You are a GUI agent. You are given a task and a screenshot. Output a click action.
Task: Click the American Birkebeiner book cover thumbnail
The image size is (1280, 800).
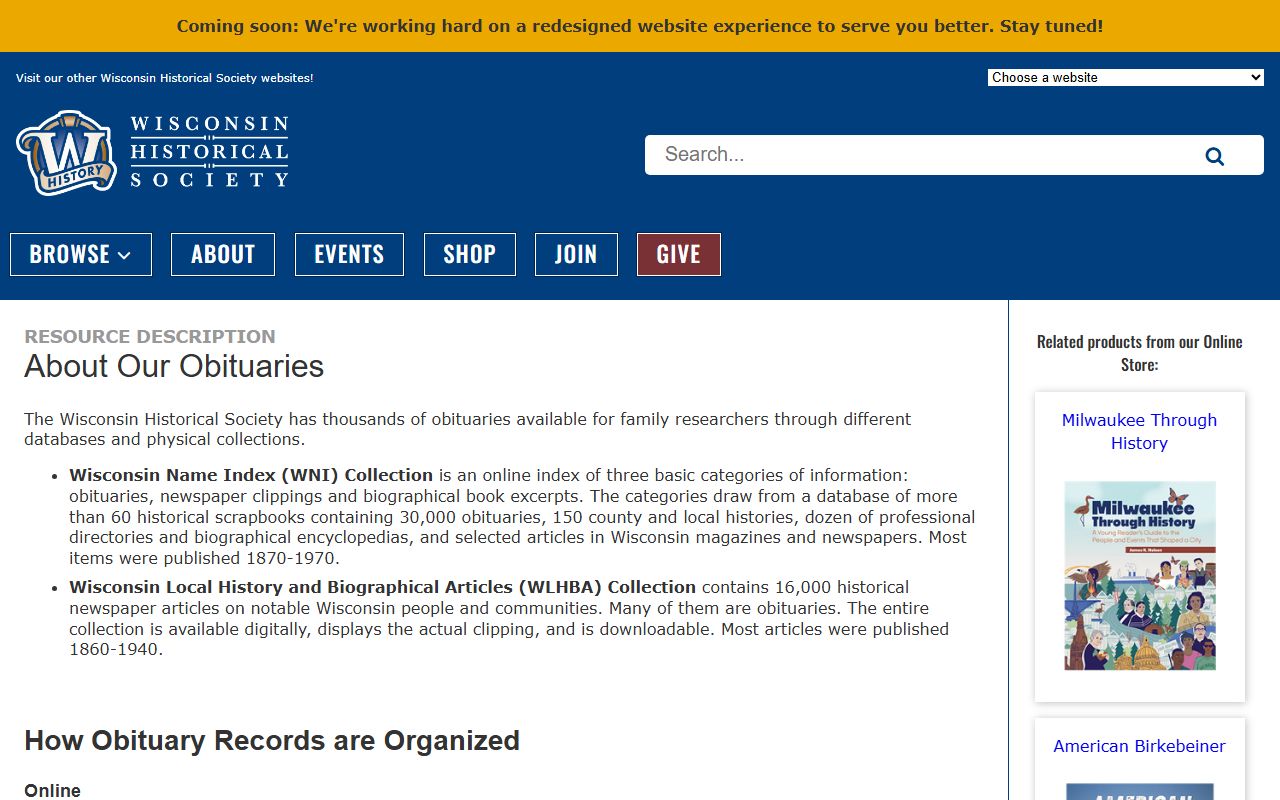tap(1140, 791)
